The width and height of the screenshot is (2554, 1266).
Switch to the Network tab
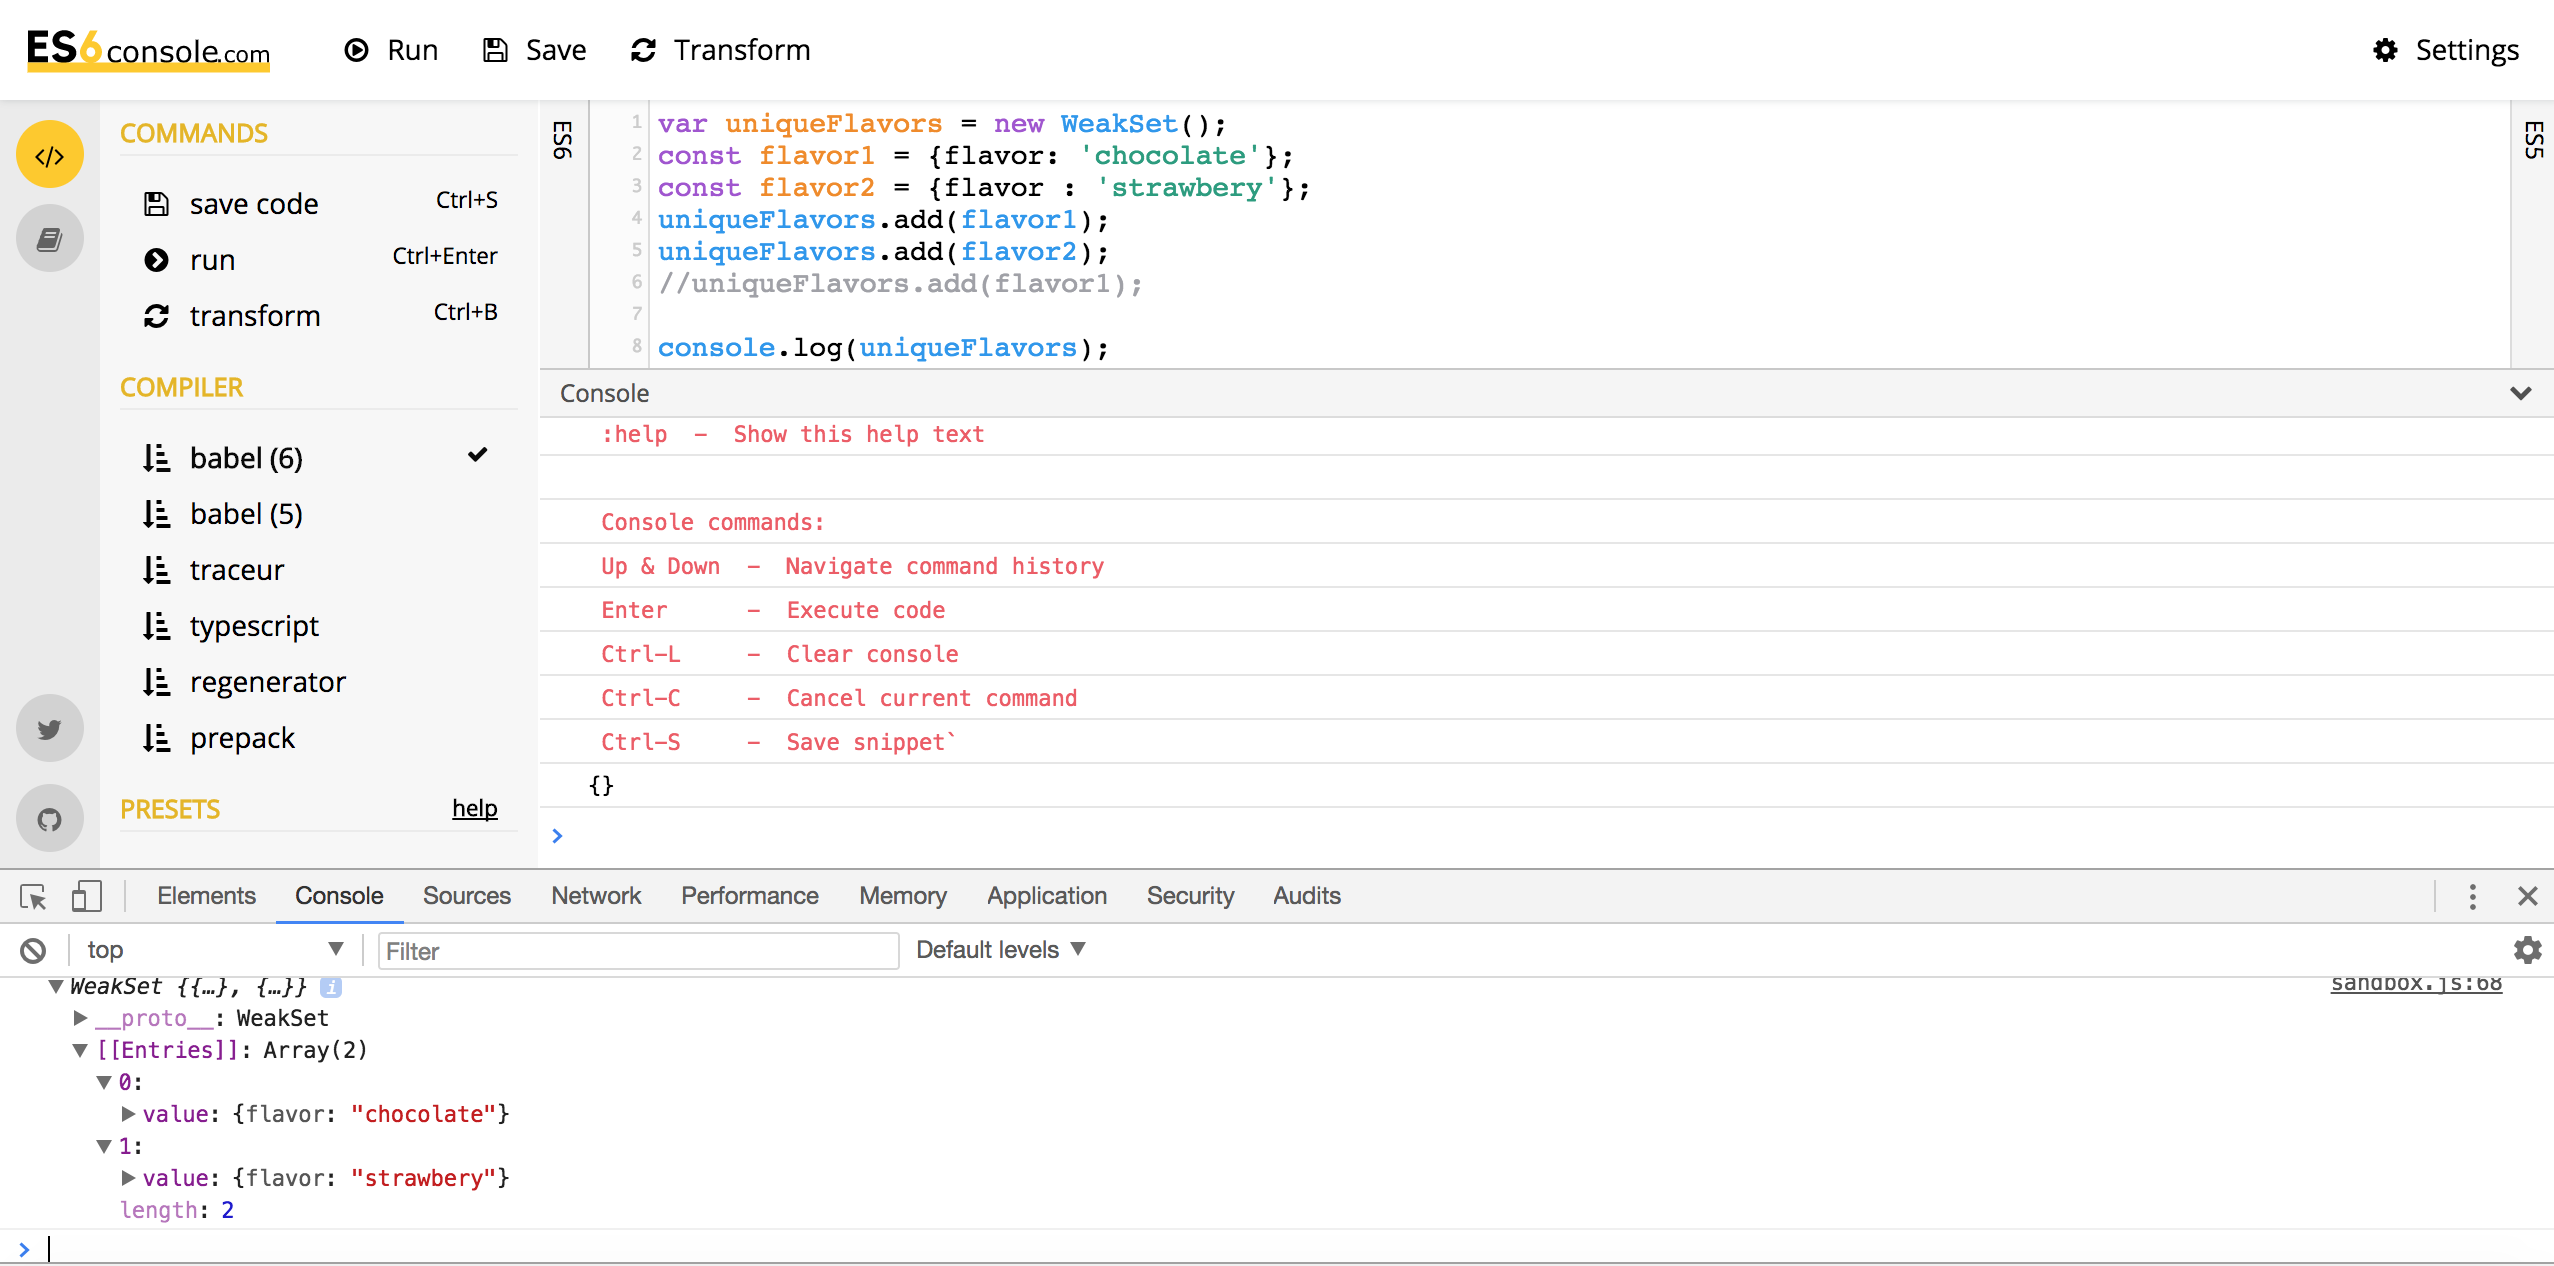tap(595, 896)
